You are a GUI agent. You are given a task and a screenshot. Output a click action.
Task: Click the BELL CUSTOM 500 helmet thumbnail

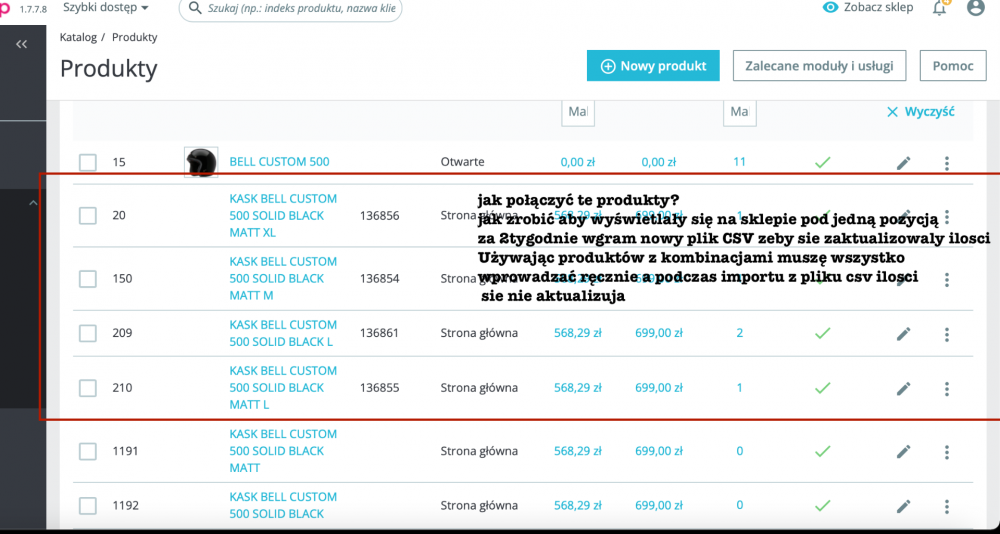coord(201,162)
